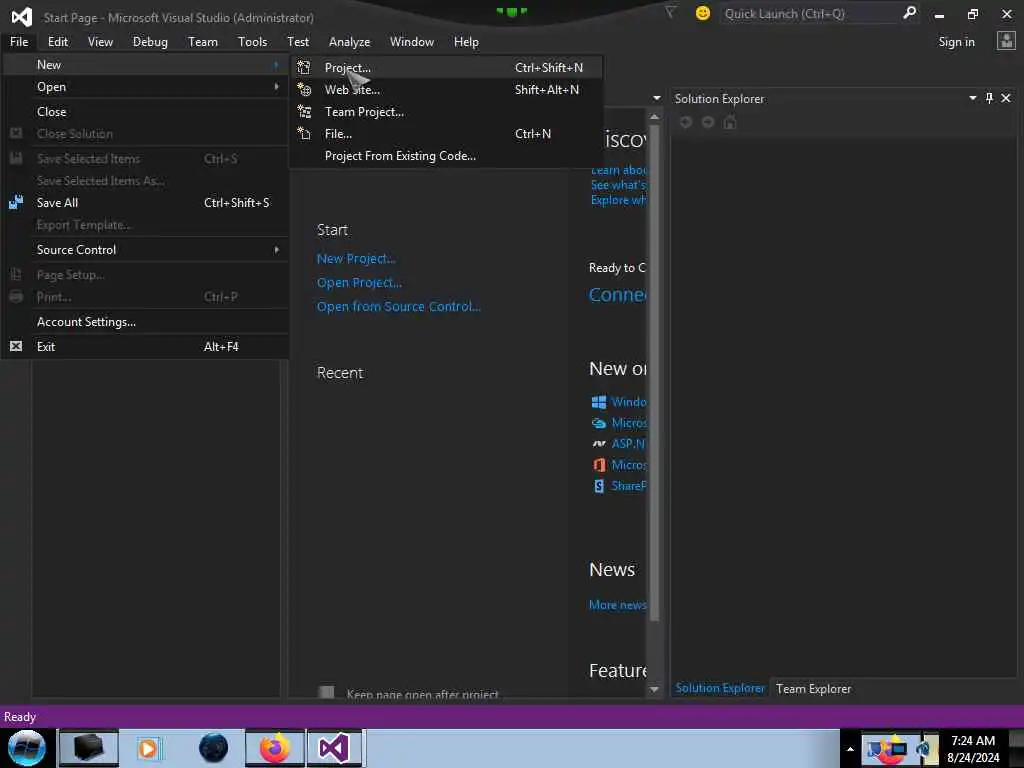
Task: Open the File menu
Action: pos(19,42)
